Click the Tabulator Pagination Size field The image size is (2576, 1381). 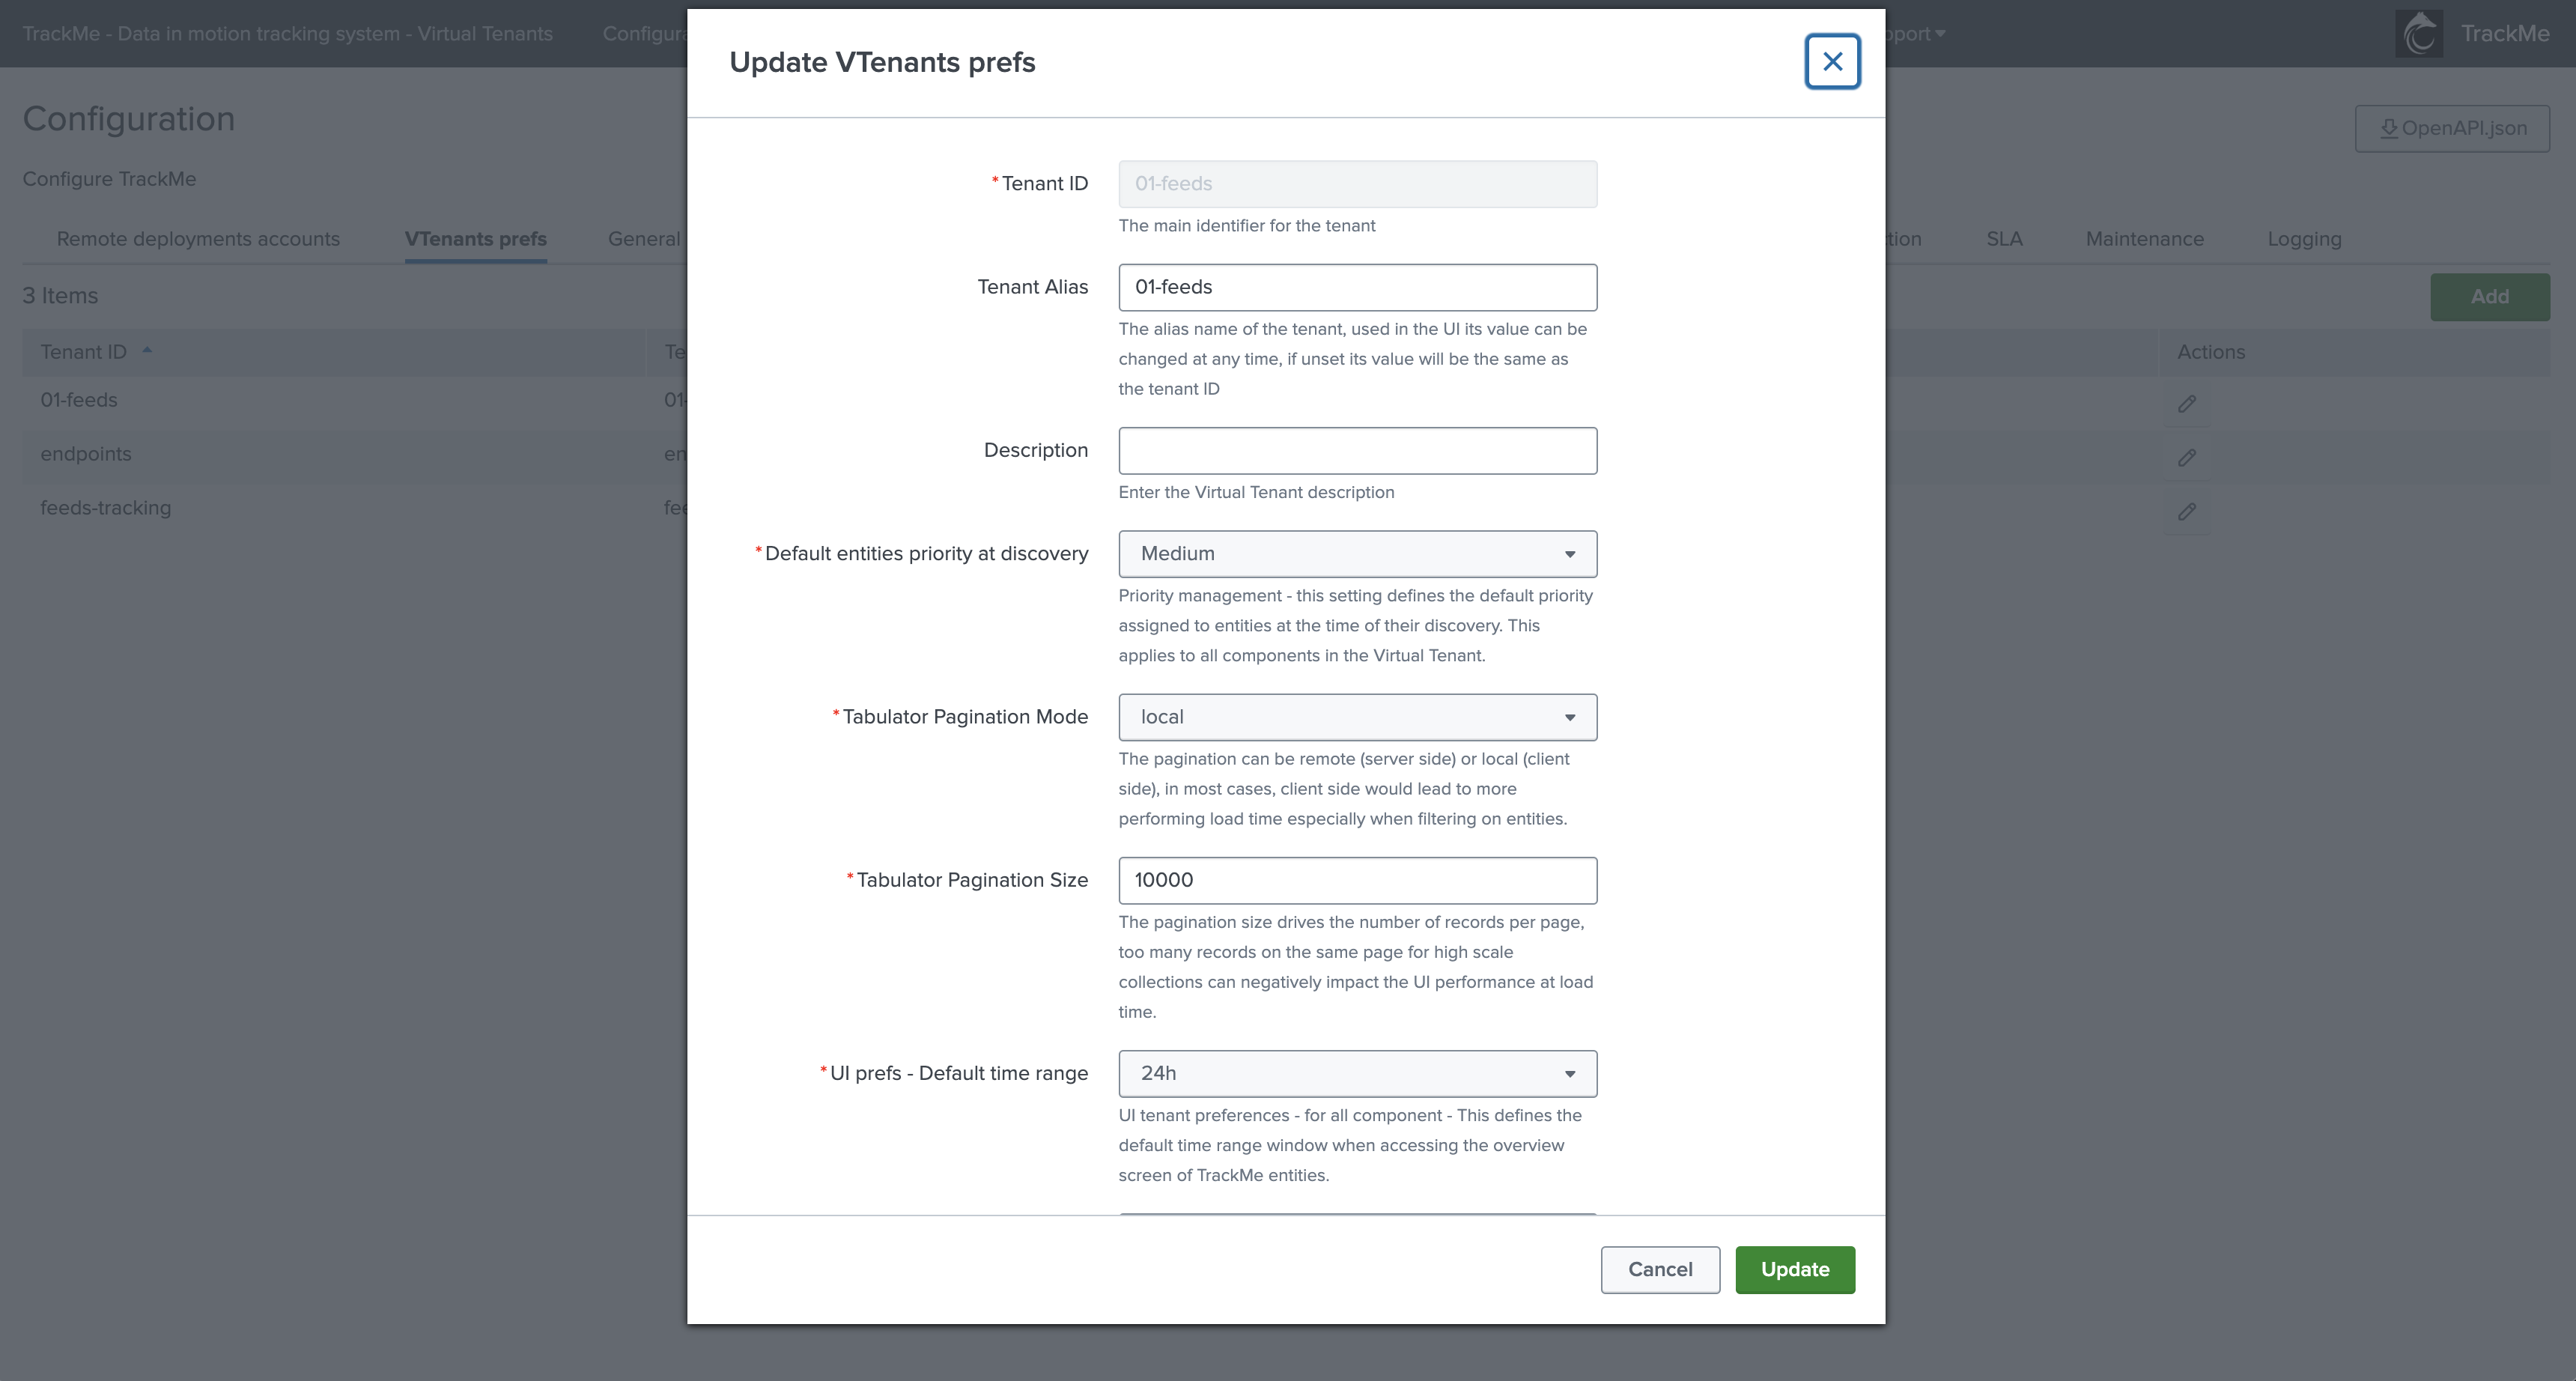pos(1357,881)
